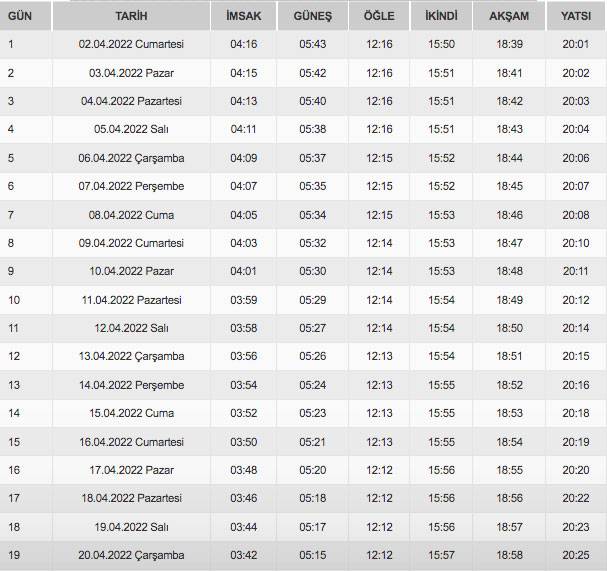Screen dimensions: 607x571
Task: Select the date 02.04.2022 Cumartesi
Action: [x=131, y=44]
